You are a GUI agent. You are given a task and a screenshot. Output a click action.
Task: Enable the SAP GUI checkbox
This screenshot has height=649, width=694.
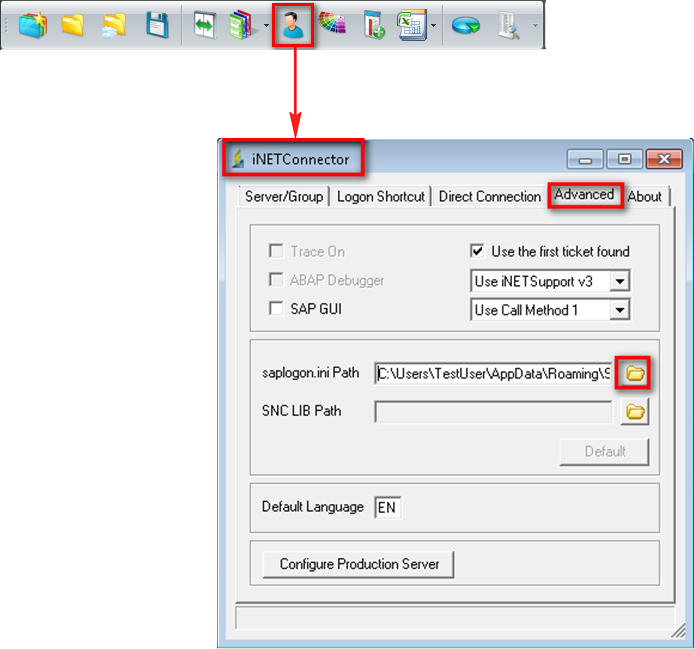click(x=276, y=310)
